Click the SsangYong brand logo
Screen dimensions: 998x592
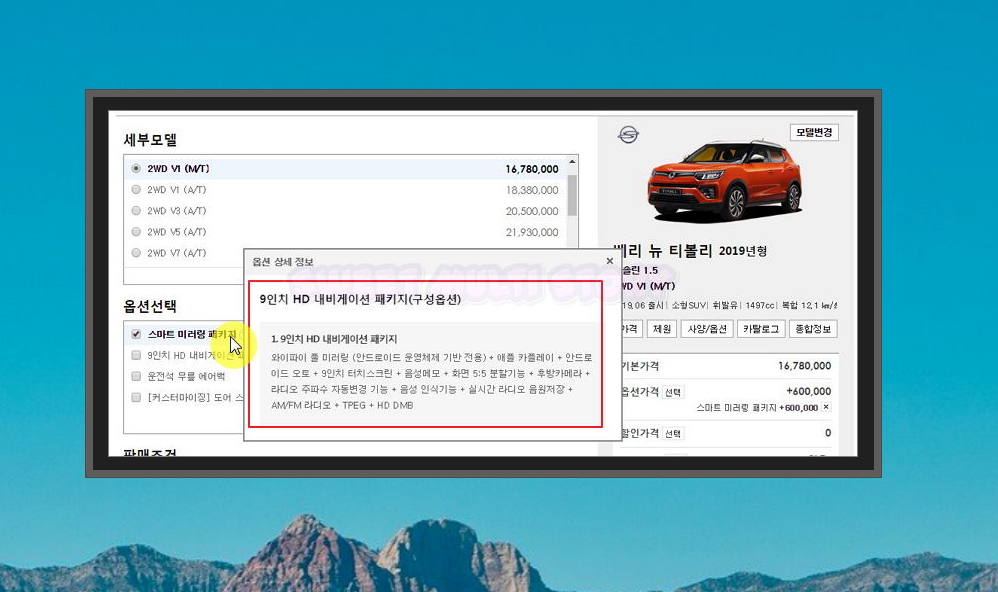click(x=628, y=134)
